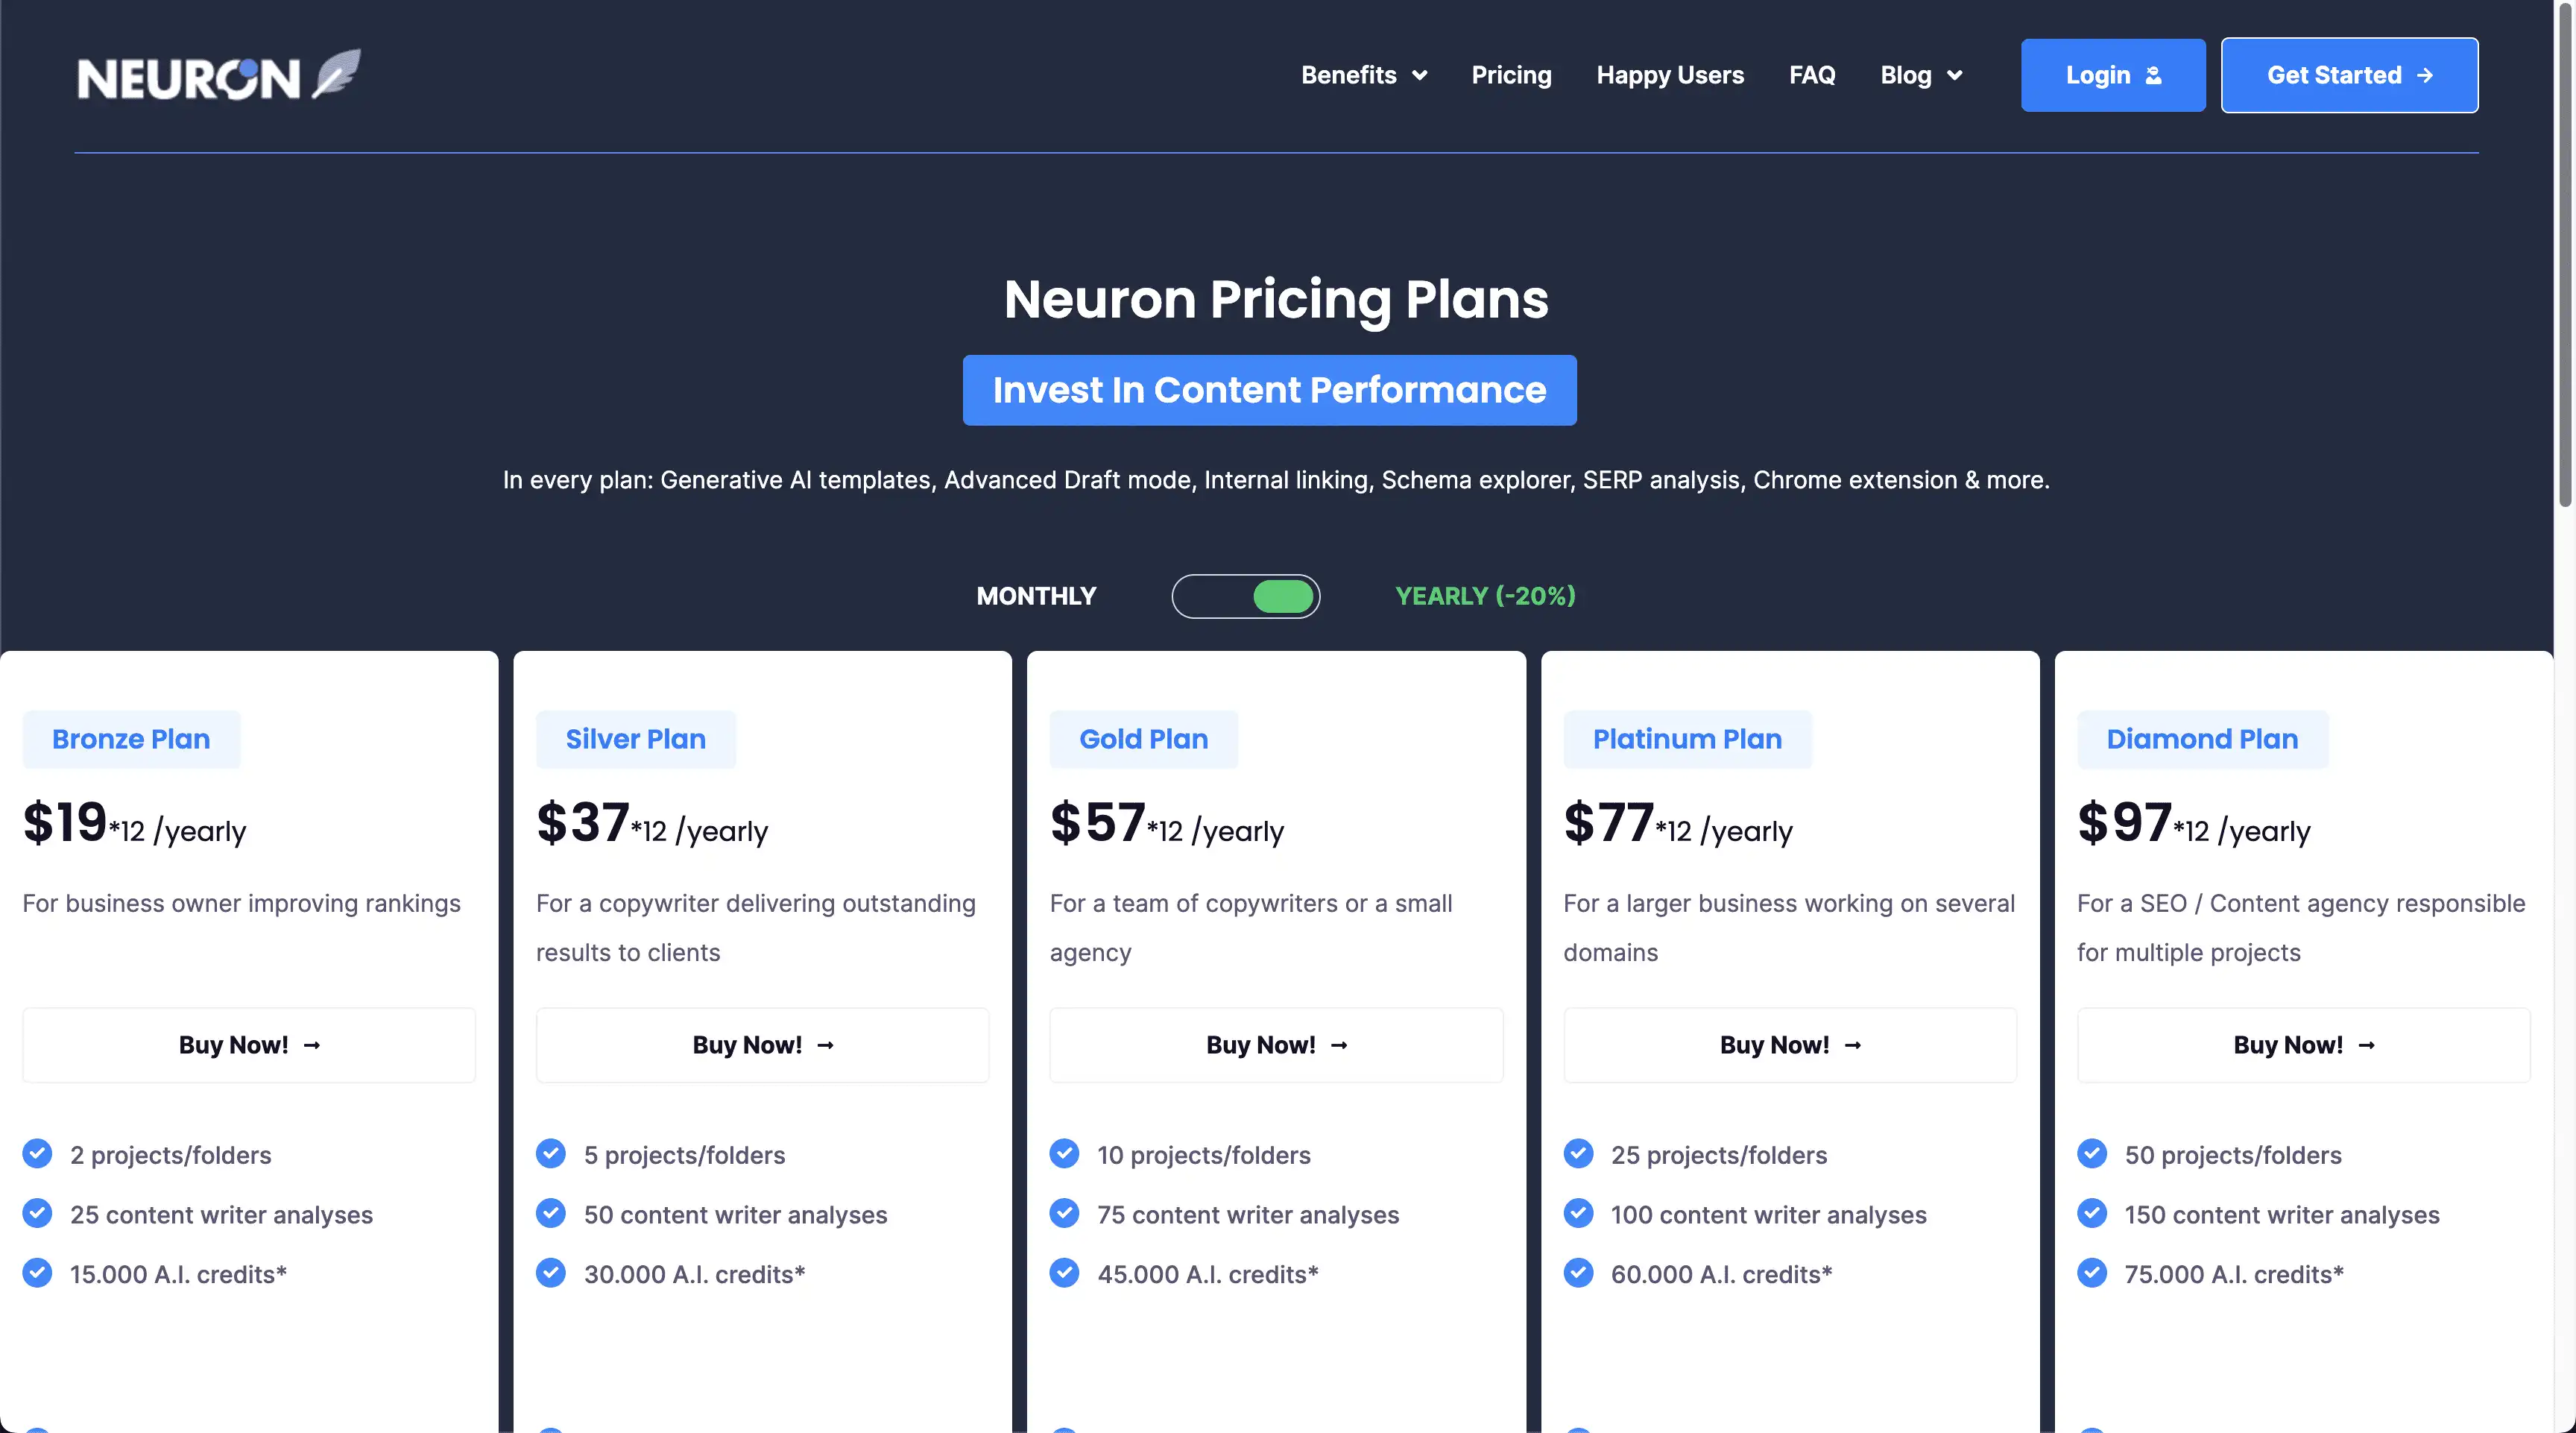Expand the Benefits dropdown chevron
The image size is (2576, 1433).
point(1419,76)
